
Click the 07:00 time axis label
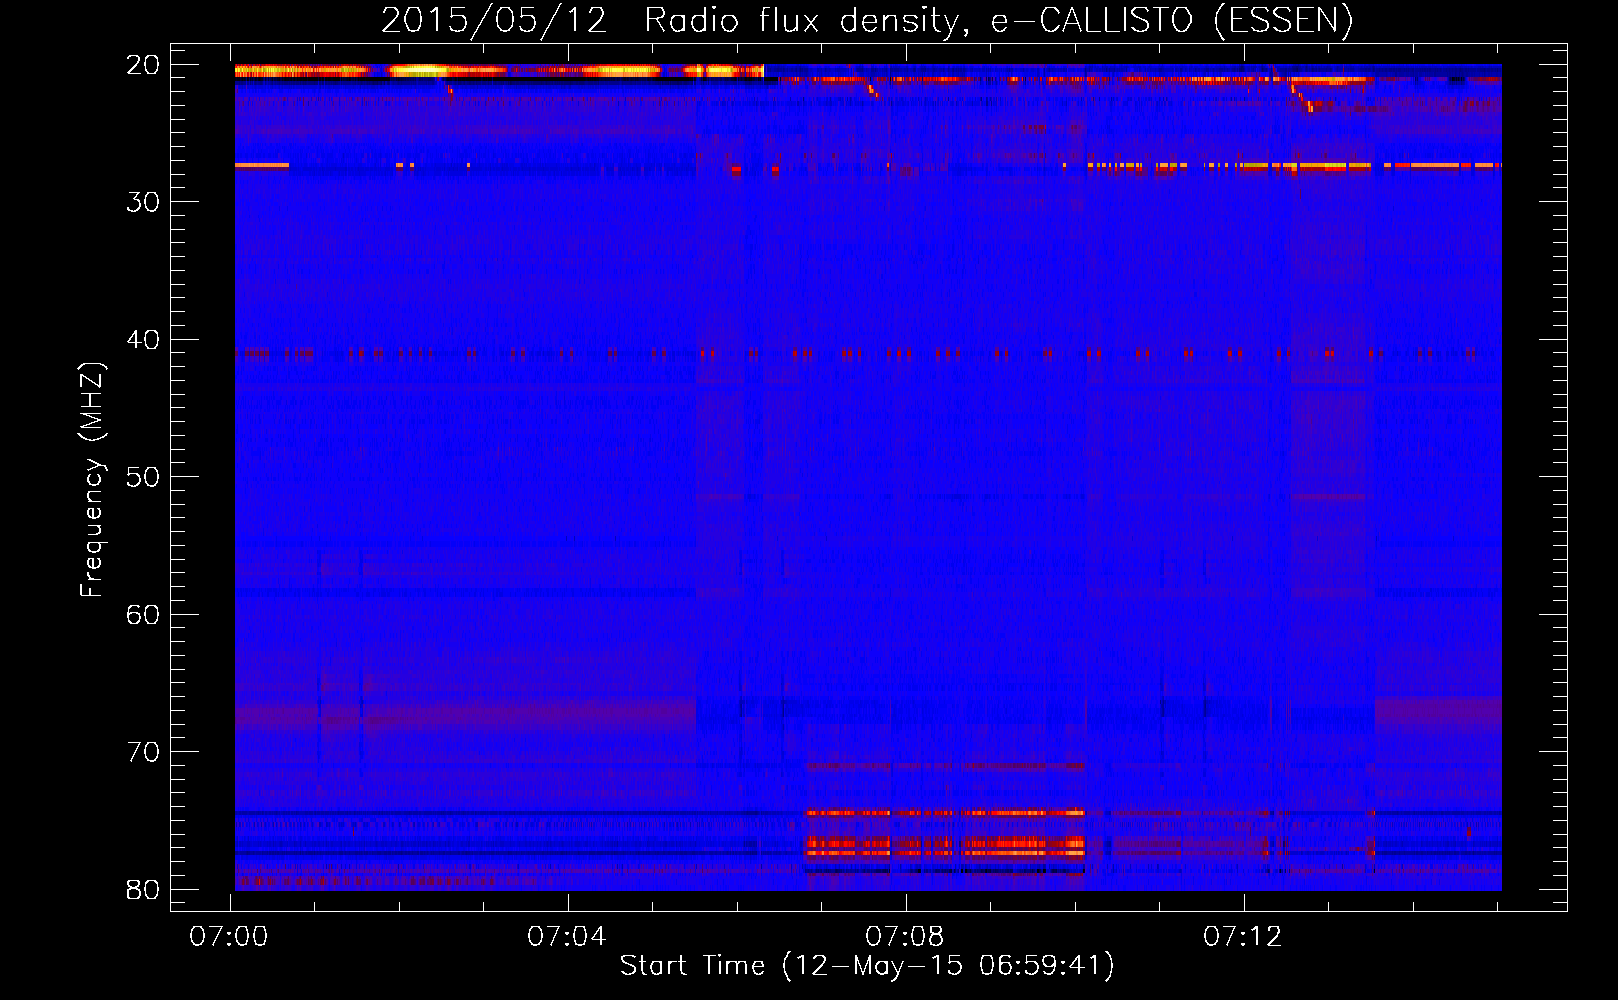coord(229,937)
